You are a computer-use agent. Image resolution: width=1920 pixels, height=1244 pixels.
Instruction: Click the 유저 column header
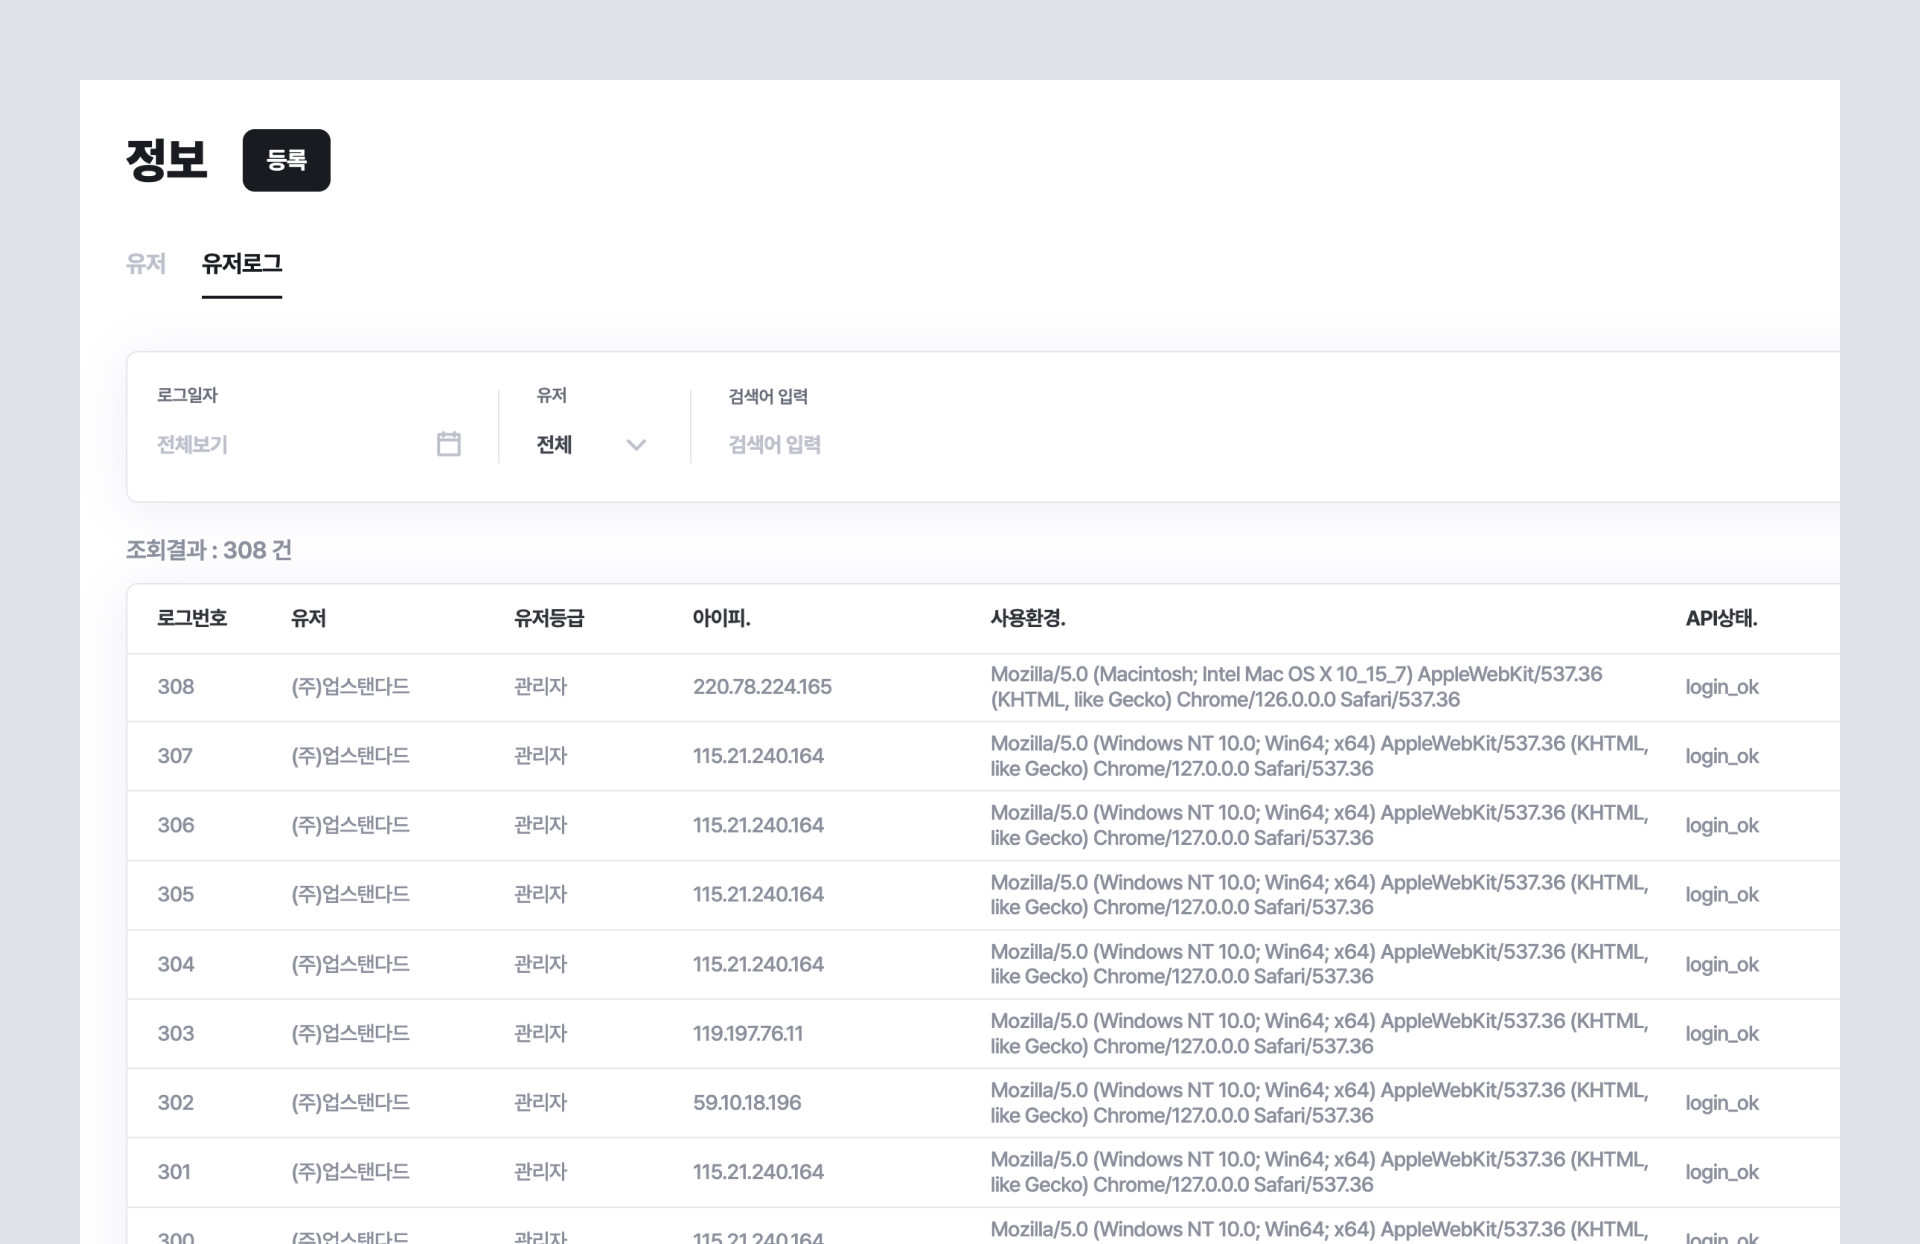click(x=308, y=619)
